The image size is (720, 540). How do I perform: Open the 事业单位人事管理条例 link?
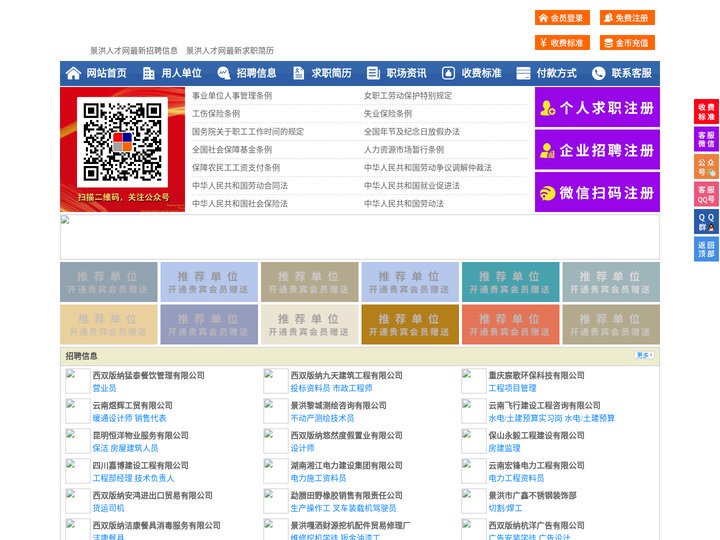[x=232, y=96]
